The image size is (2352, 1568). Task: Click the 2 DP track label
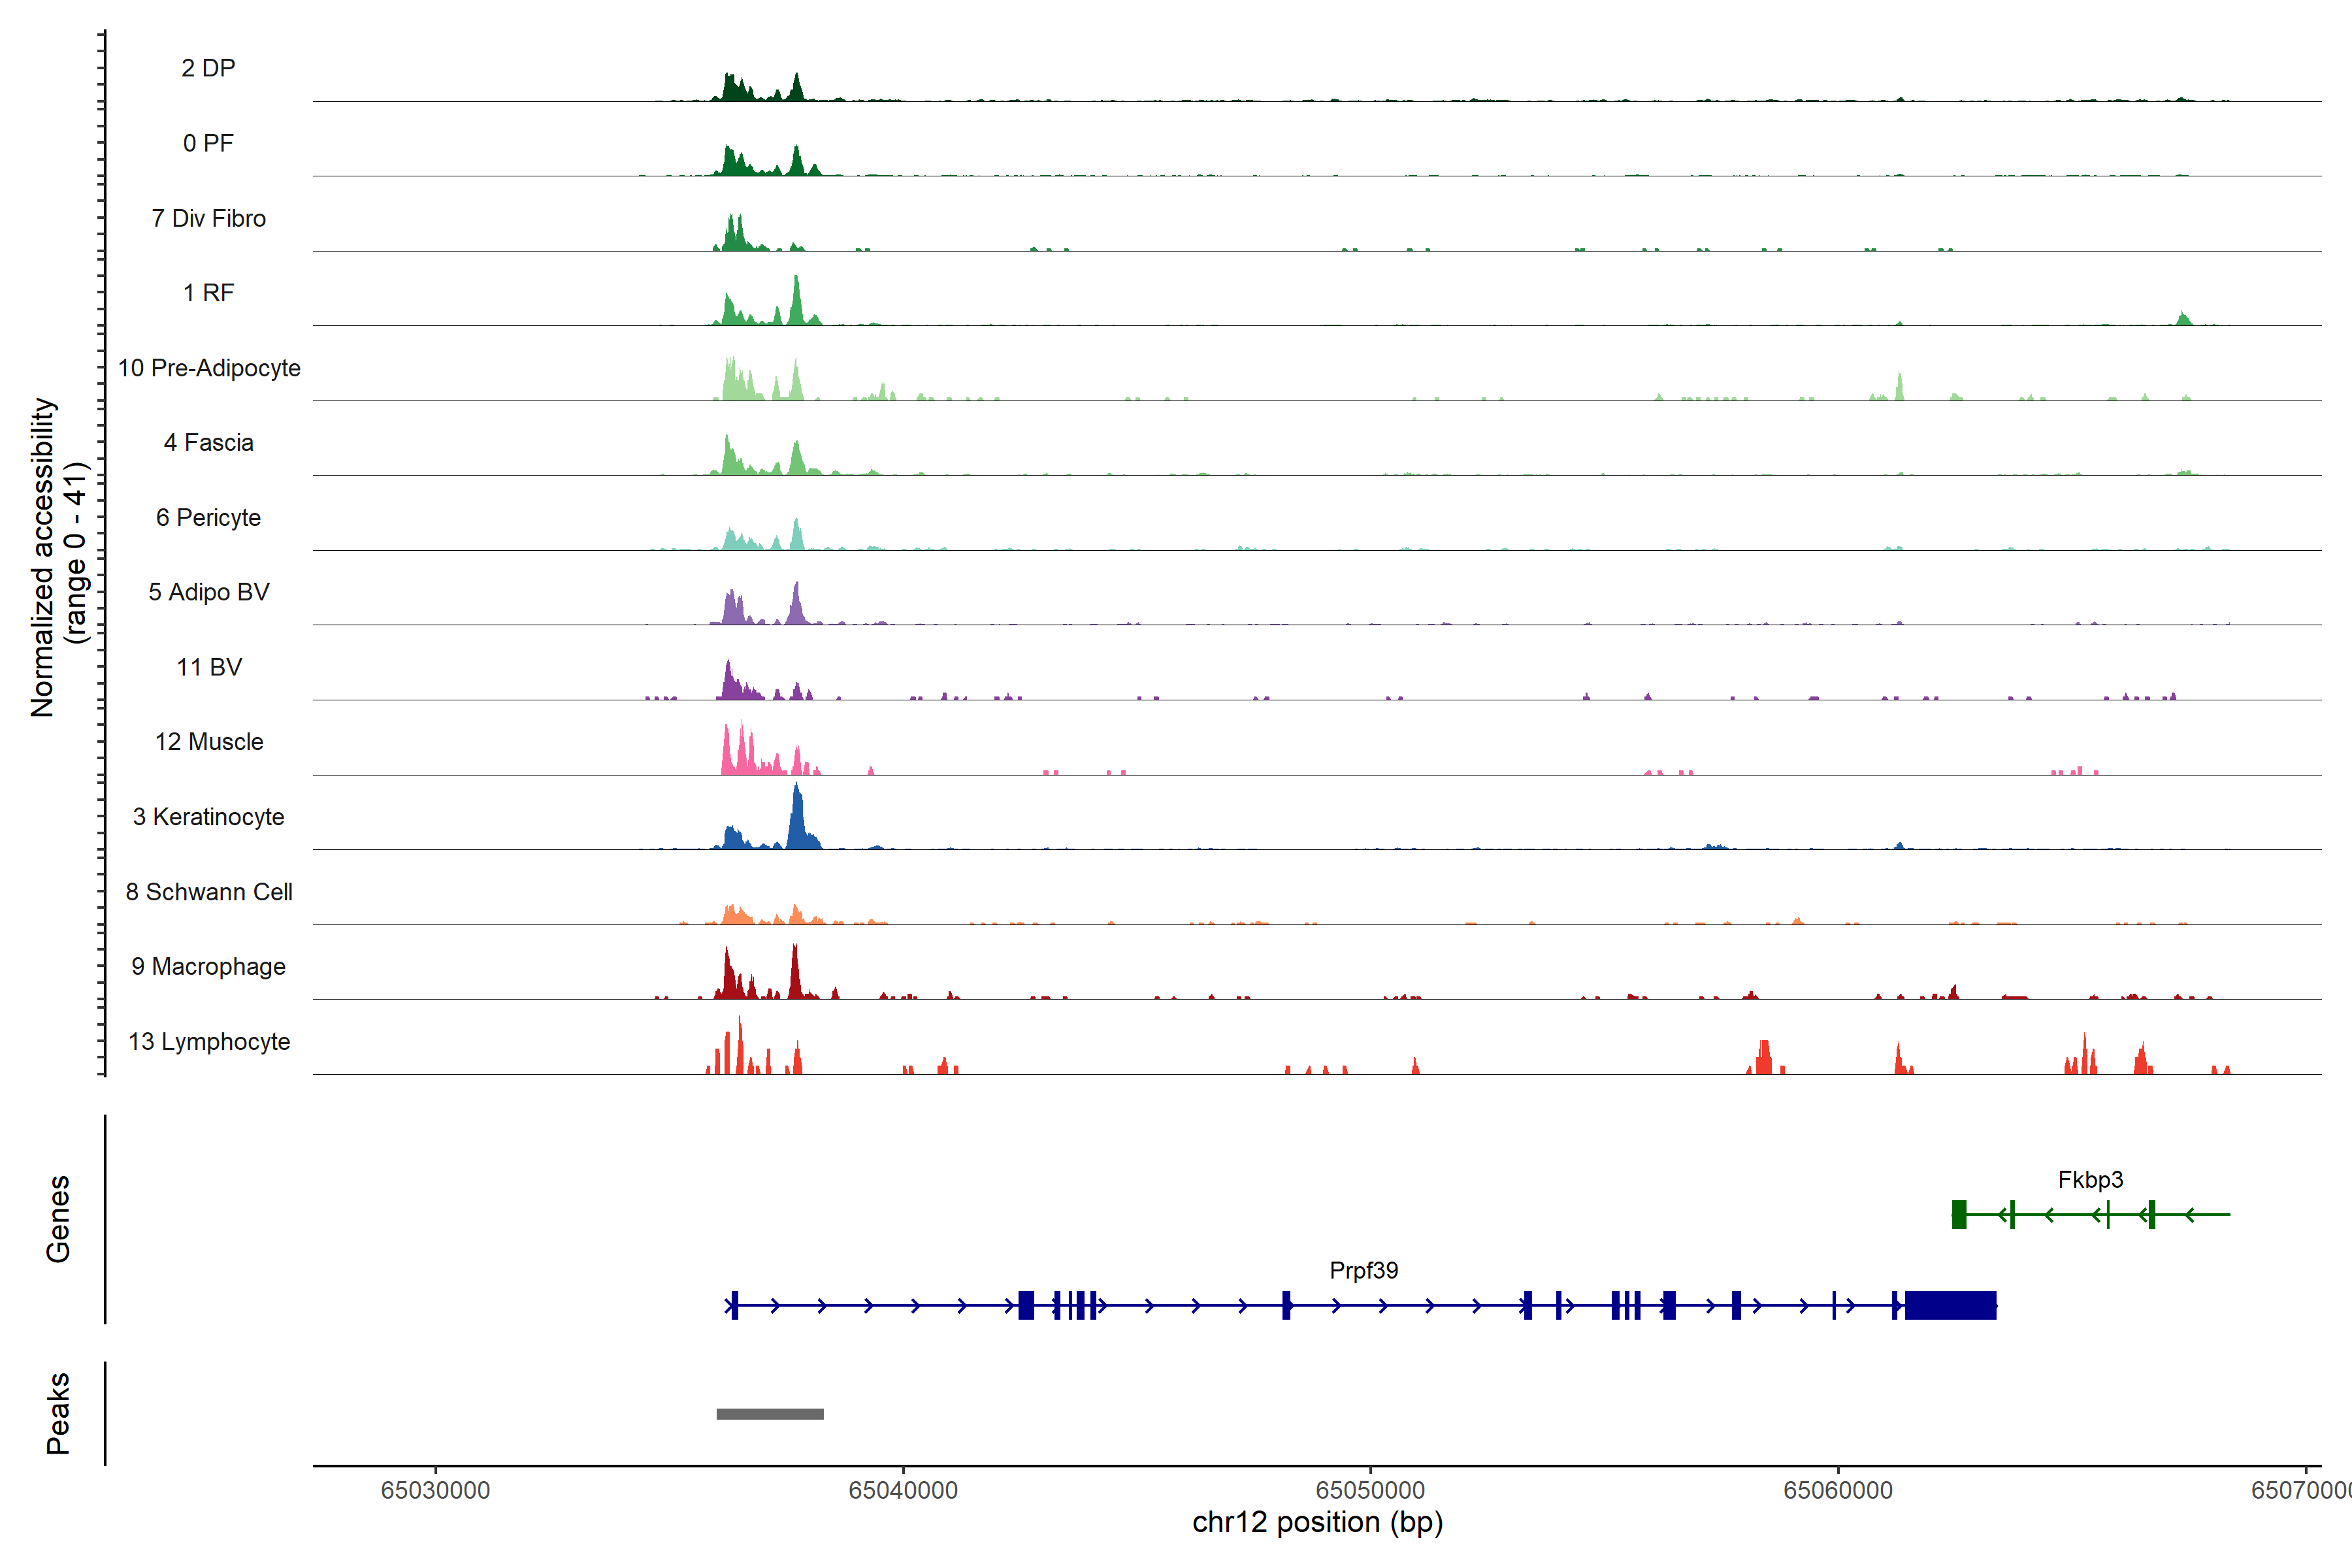tap(208, 68)
